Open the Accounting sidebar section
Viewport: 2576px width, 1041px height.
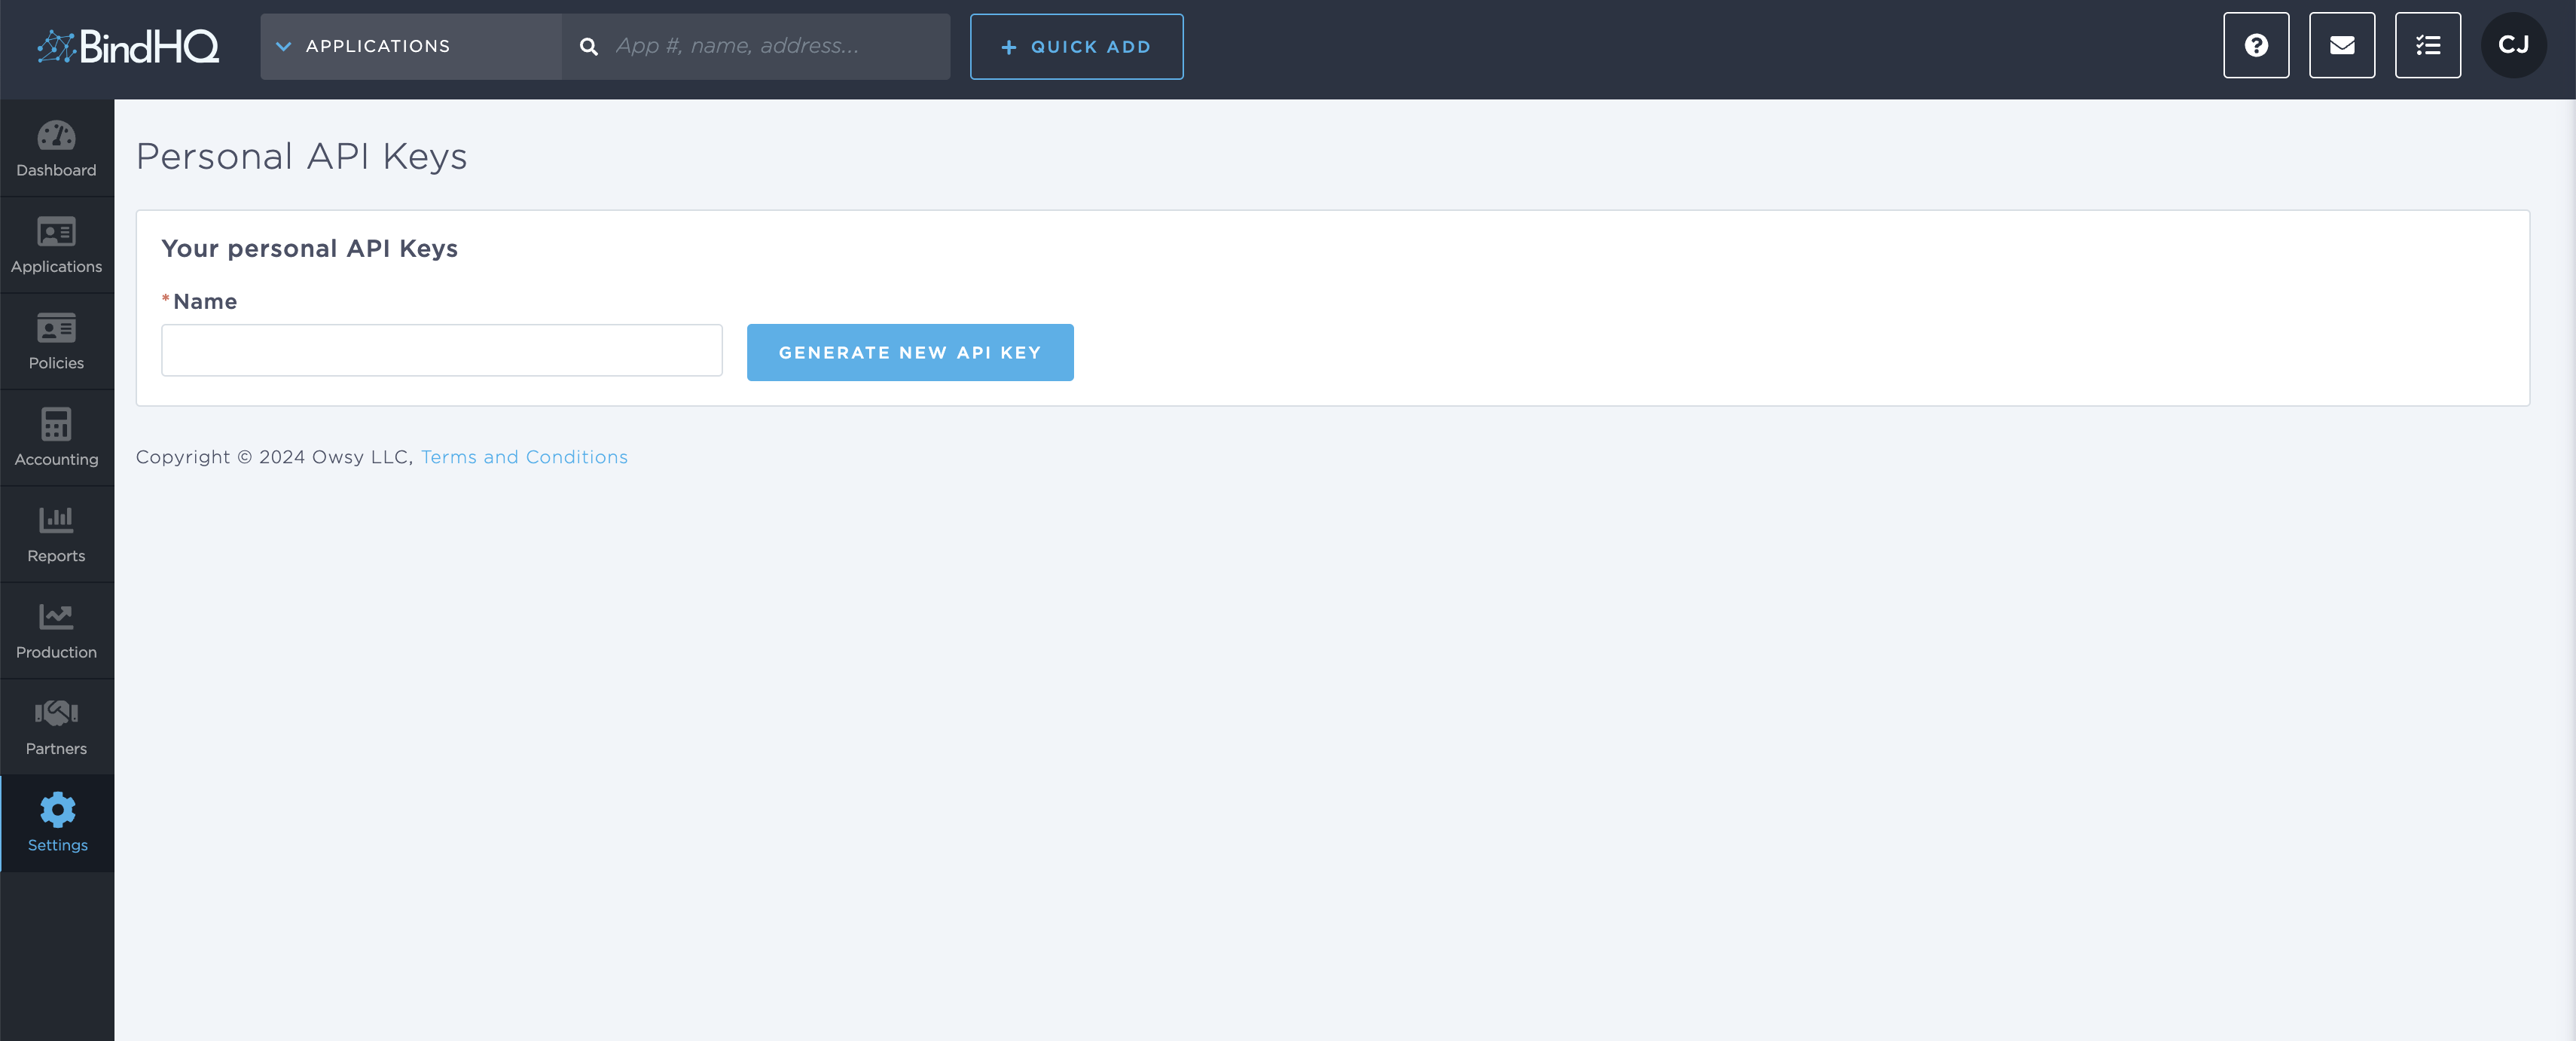(x=57, y=438)
